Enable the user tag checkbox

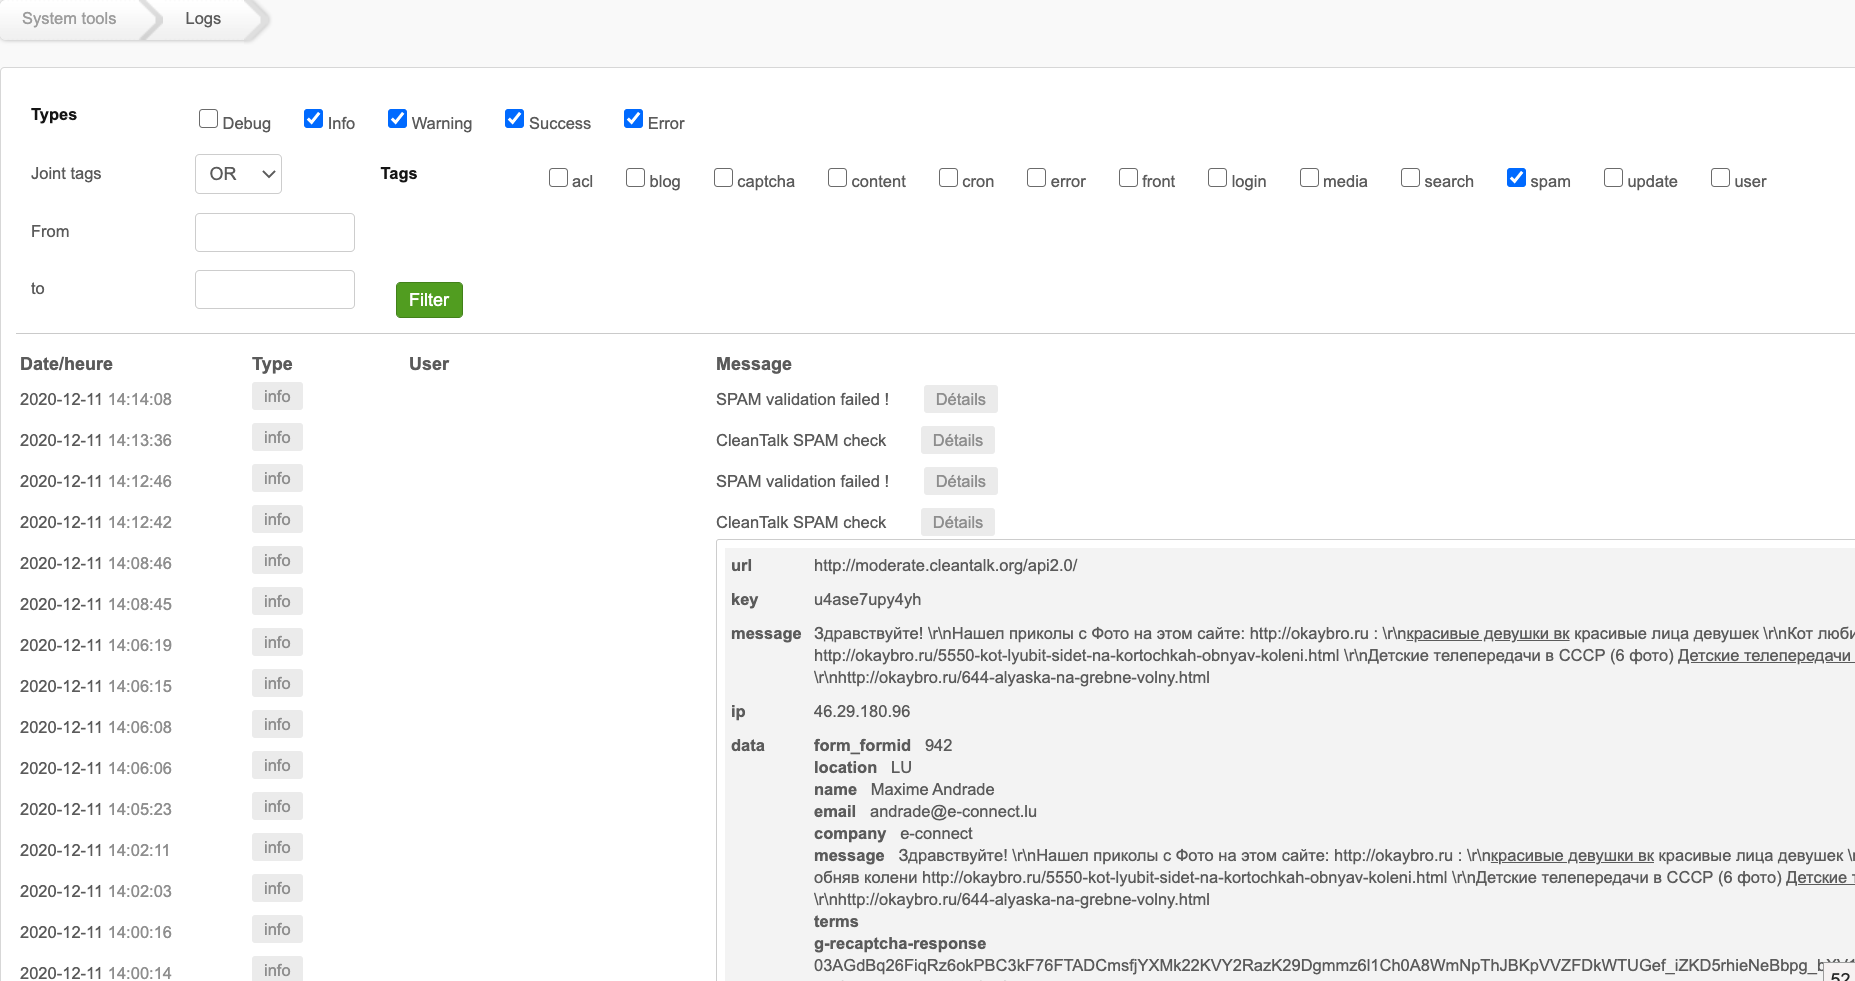(1720, 178)
